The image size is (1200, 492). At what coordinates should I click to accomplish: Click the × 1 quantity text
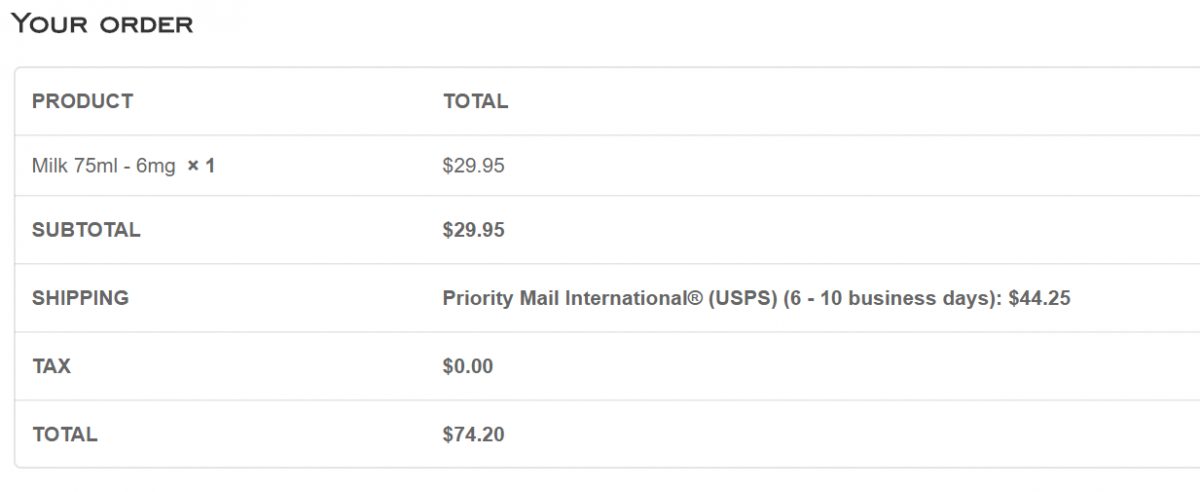pos(201,166)
